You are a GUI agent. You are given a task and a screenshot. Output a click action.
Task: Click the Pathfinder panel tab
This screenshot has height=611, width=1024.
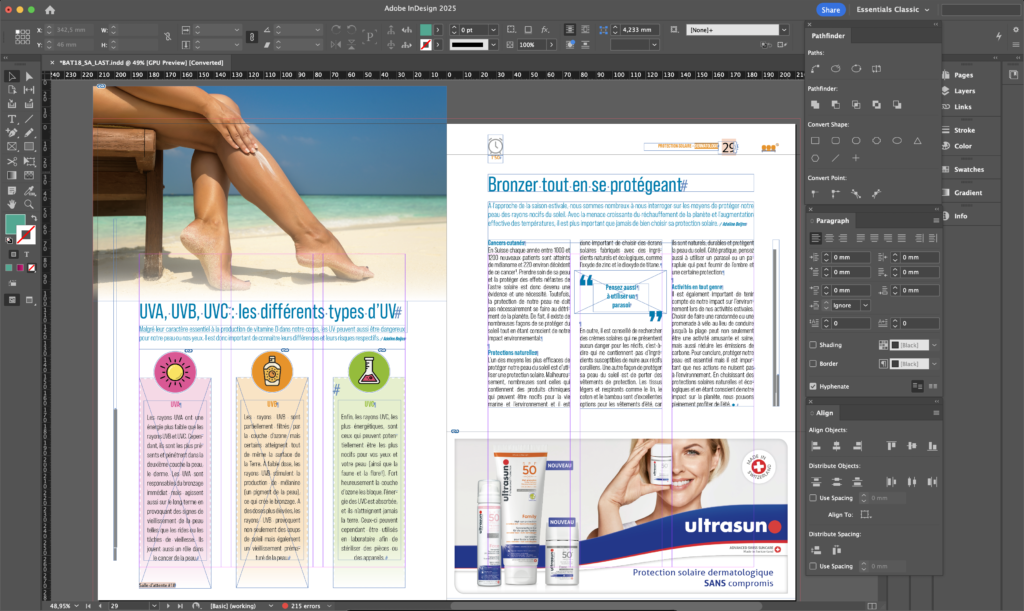[x=828, y=36]
